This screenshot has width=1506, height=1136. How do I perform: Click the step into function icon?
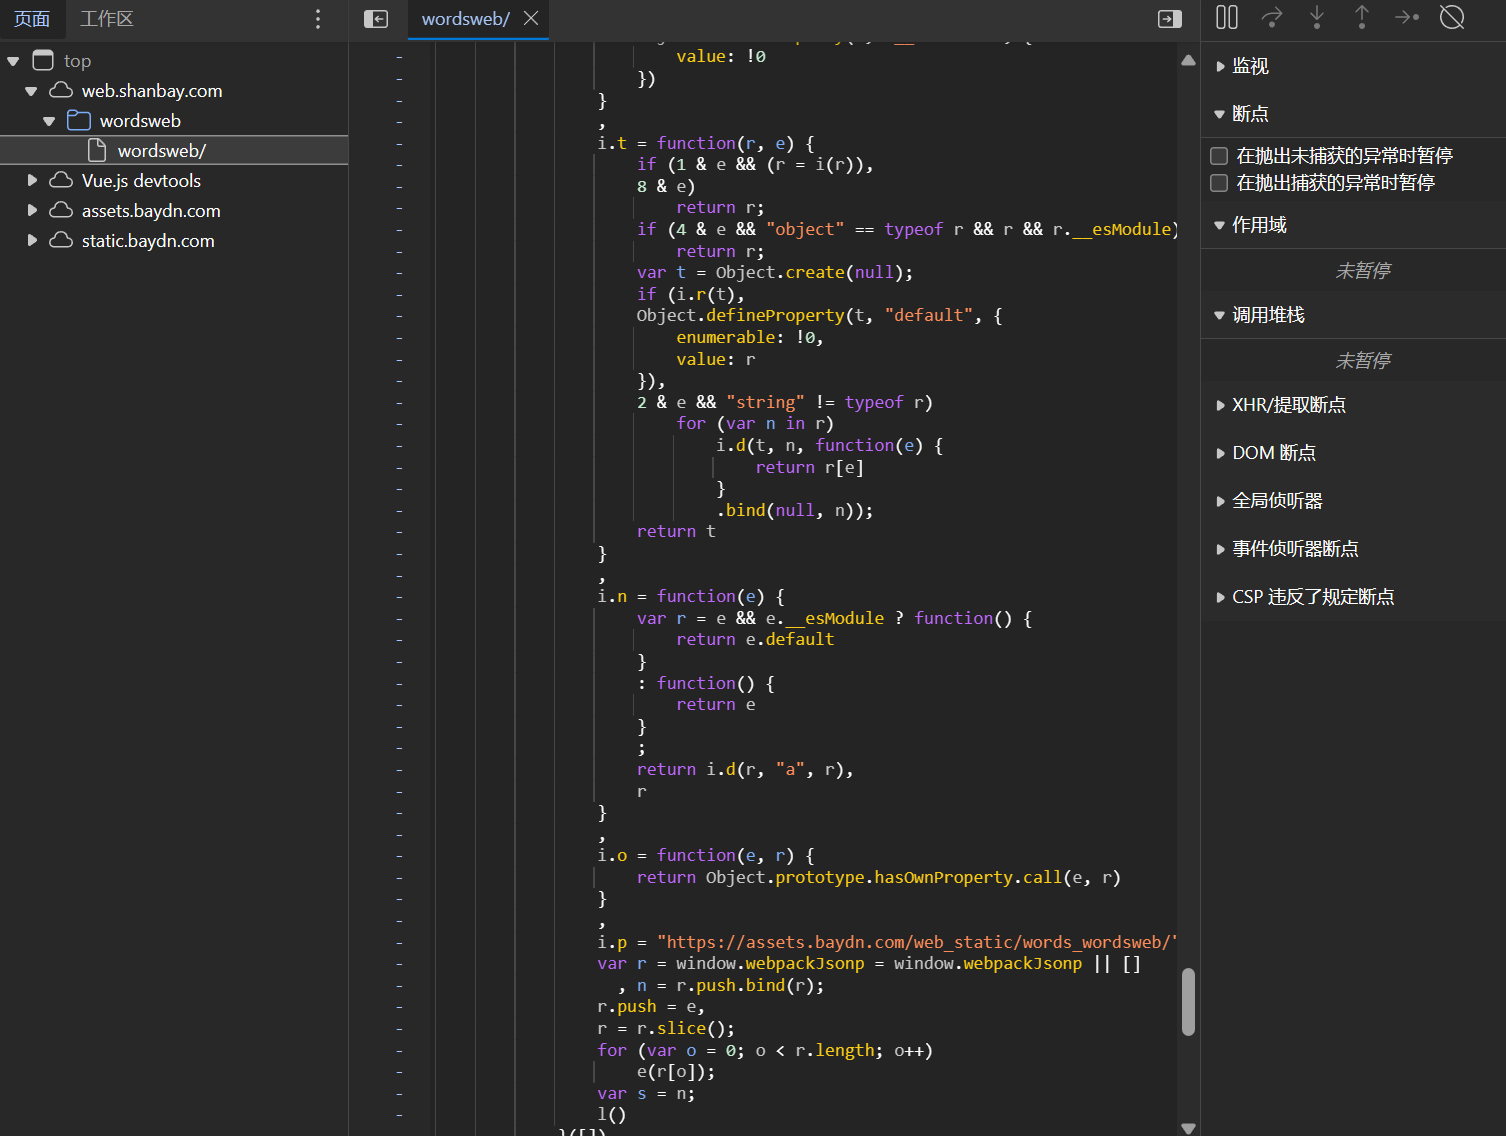click(1317, 18)
